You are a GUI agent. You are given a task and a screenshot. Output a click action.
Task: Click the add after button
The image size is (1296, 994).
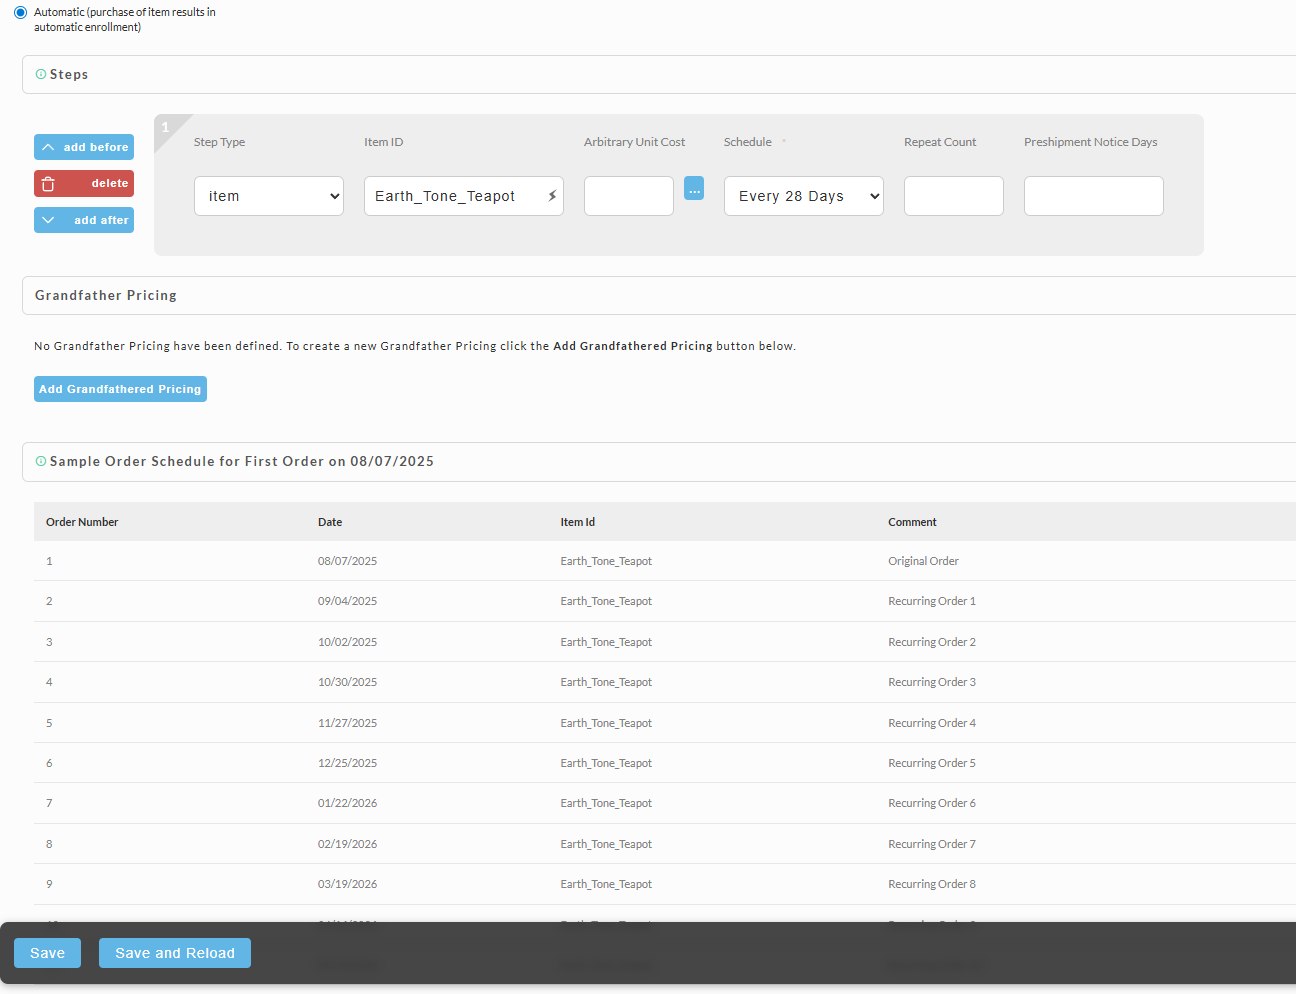pos(84,220)
